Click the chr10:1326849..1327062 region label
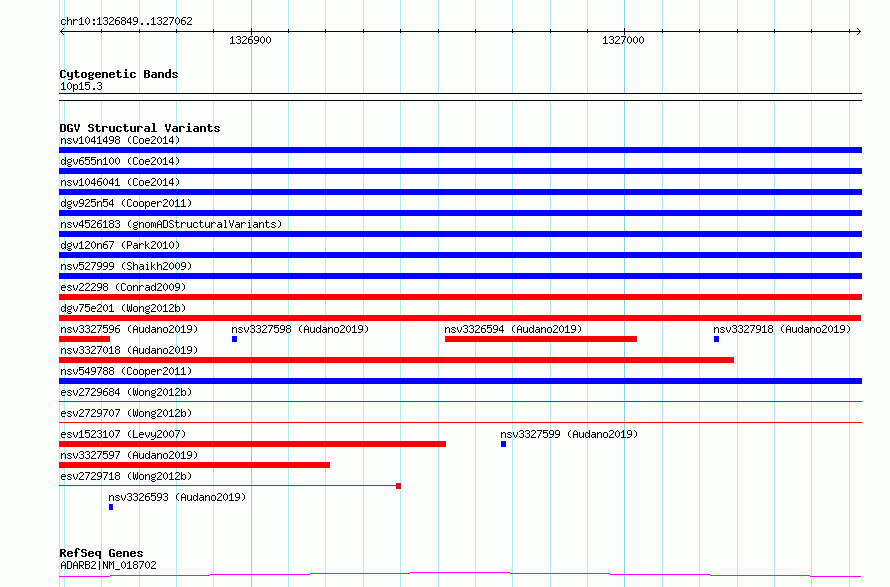The image size is (890, 587). [x=126, y=21]
